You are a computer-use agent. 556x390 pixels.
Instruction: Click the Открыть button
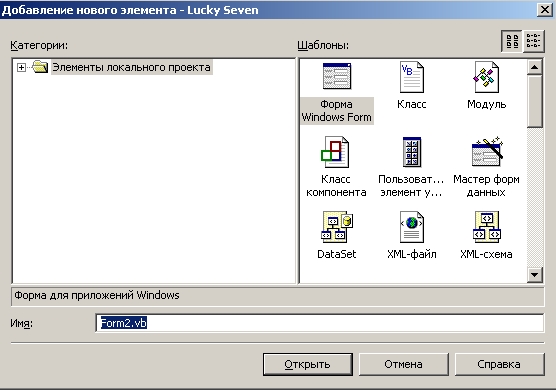(x=308, y=364)
